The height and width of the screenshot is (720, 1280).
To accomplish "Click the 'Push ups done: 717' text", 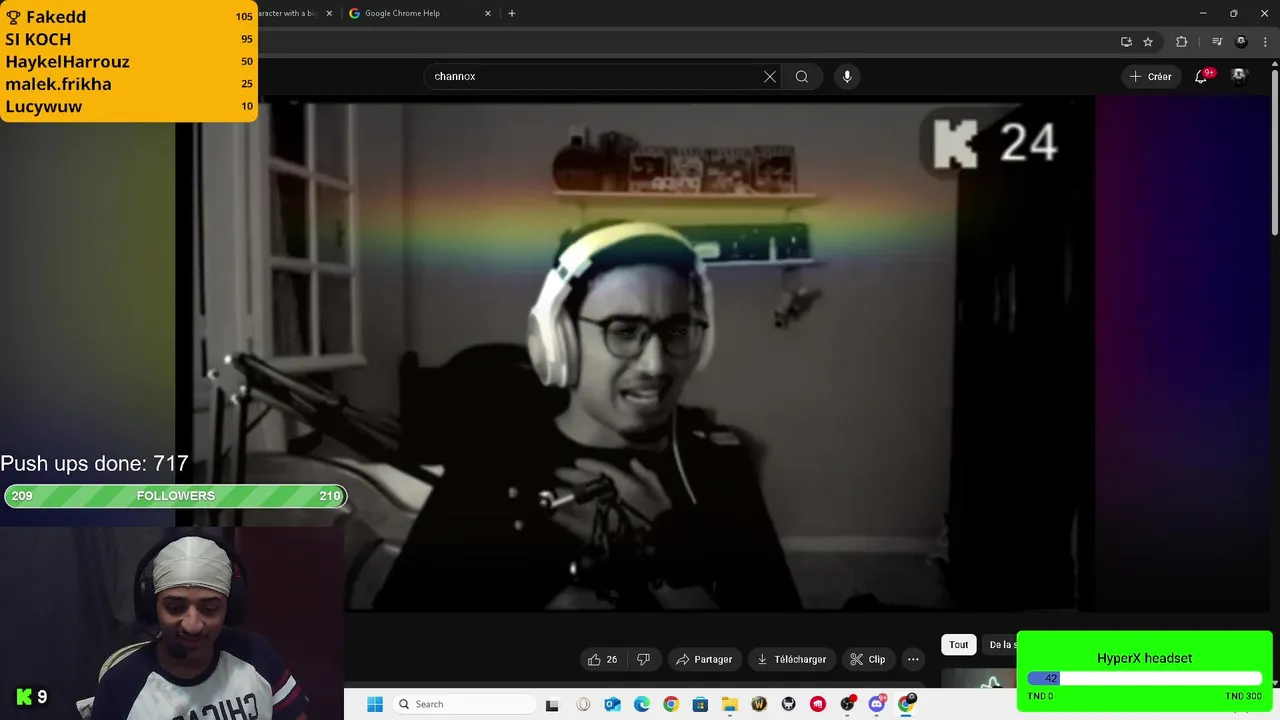I will tap(94, 463).
